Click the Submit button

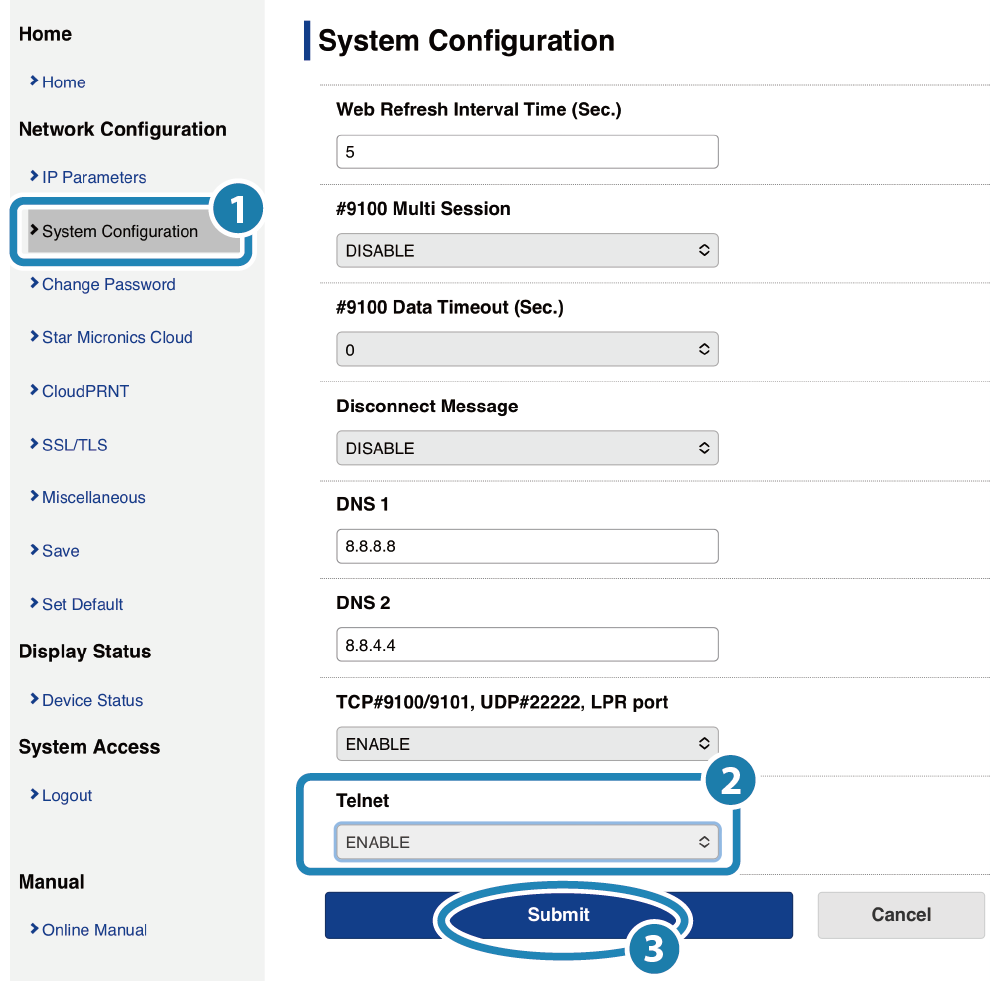[558, 915]
